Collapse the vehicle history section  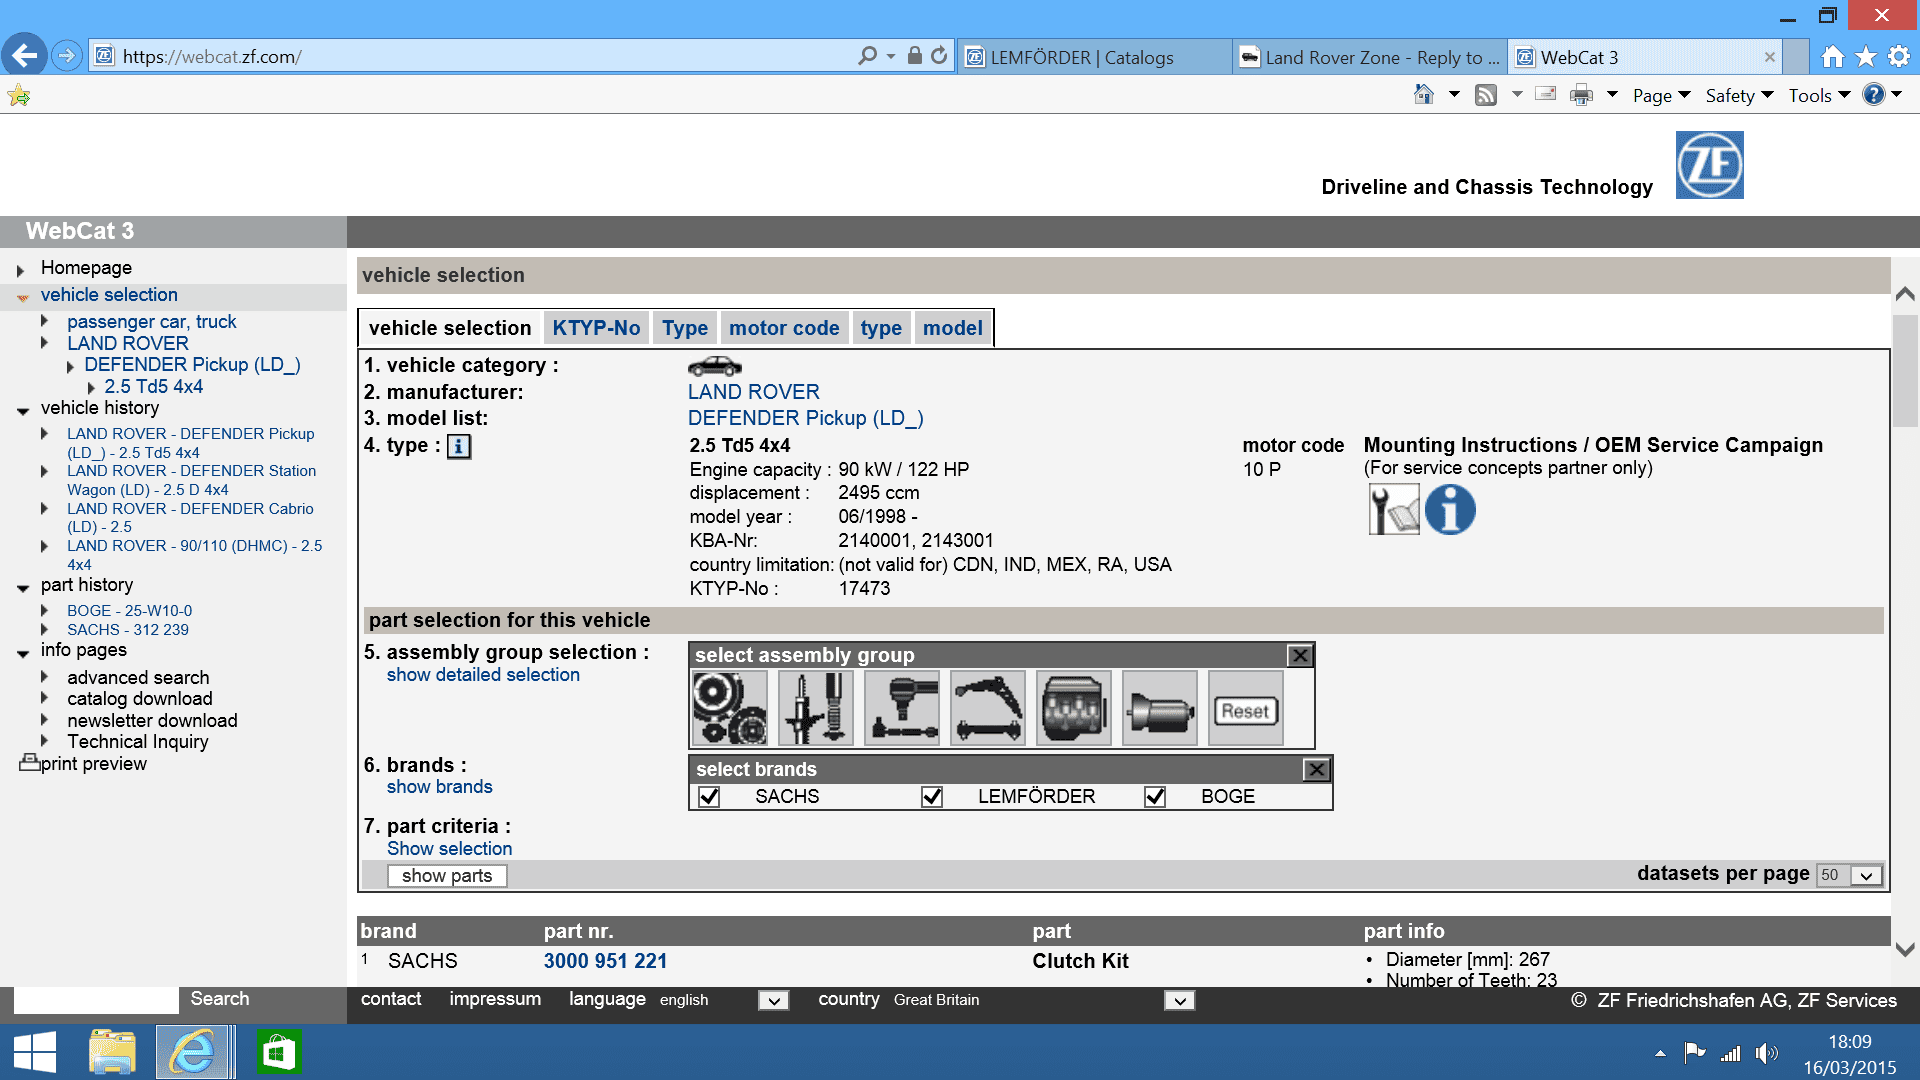[23, 410]
